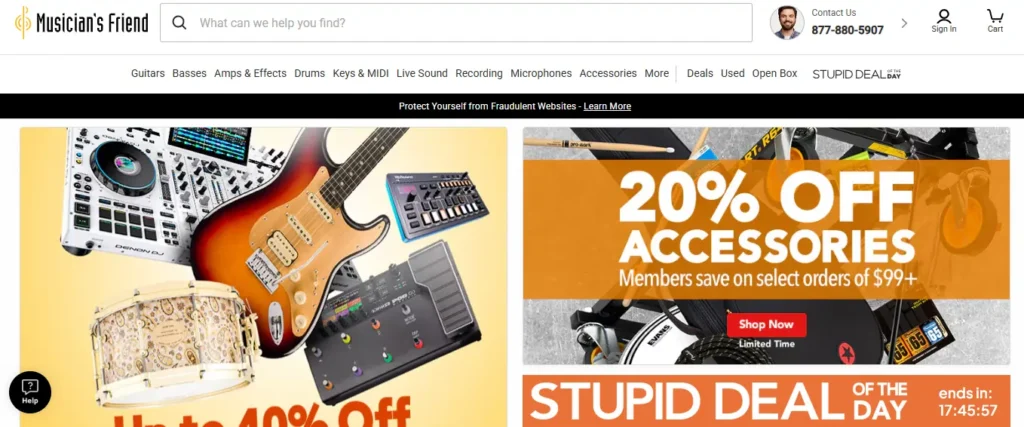The height and width of the screenshot is (427, 1024).
Task: Expand the Contact Us chevron arrow
Action: click(904, 23)
